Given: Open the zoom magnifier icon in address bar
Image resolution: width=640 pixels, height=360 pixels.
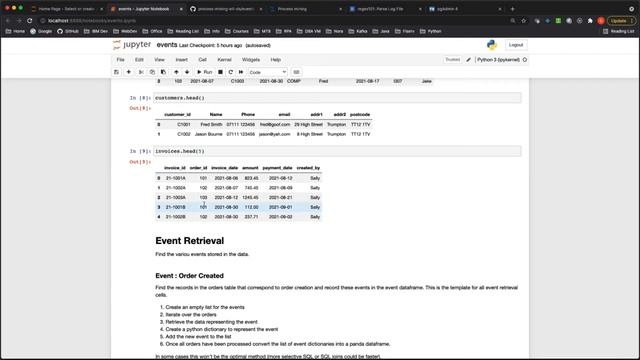Looking at the screenshot, I should [x=513, y=20].
